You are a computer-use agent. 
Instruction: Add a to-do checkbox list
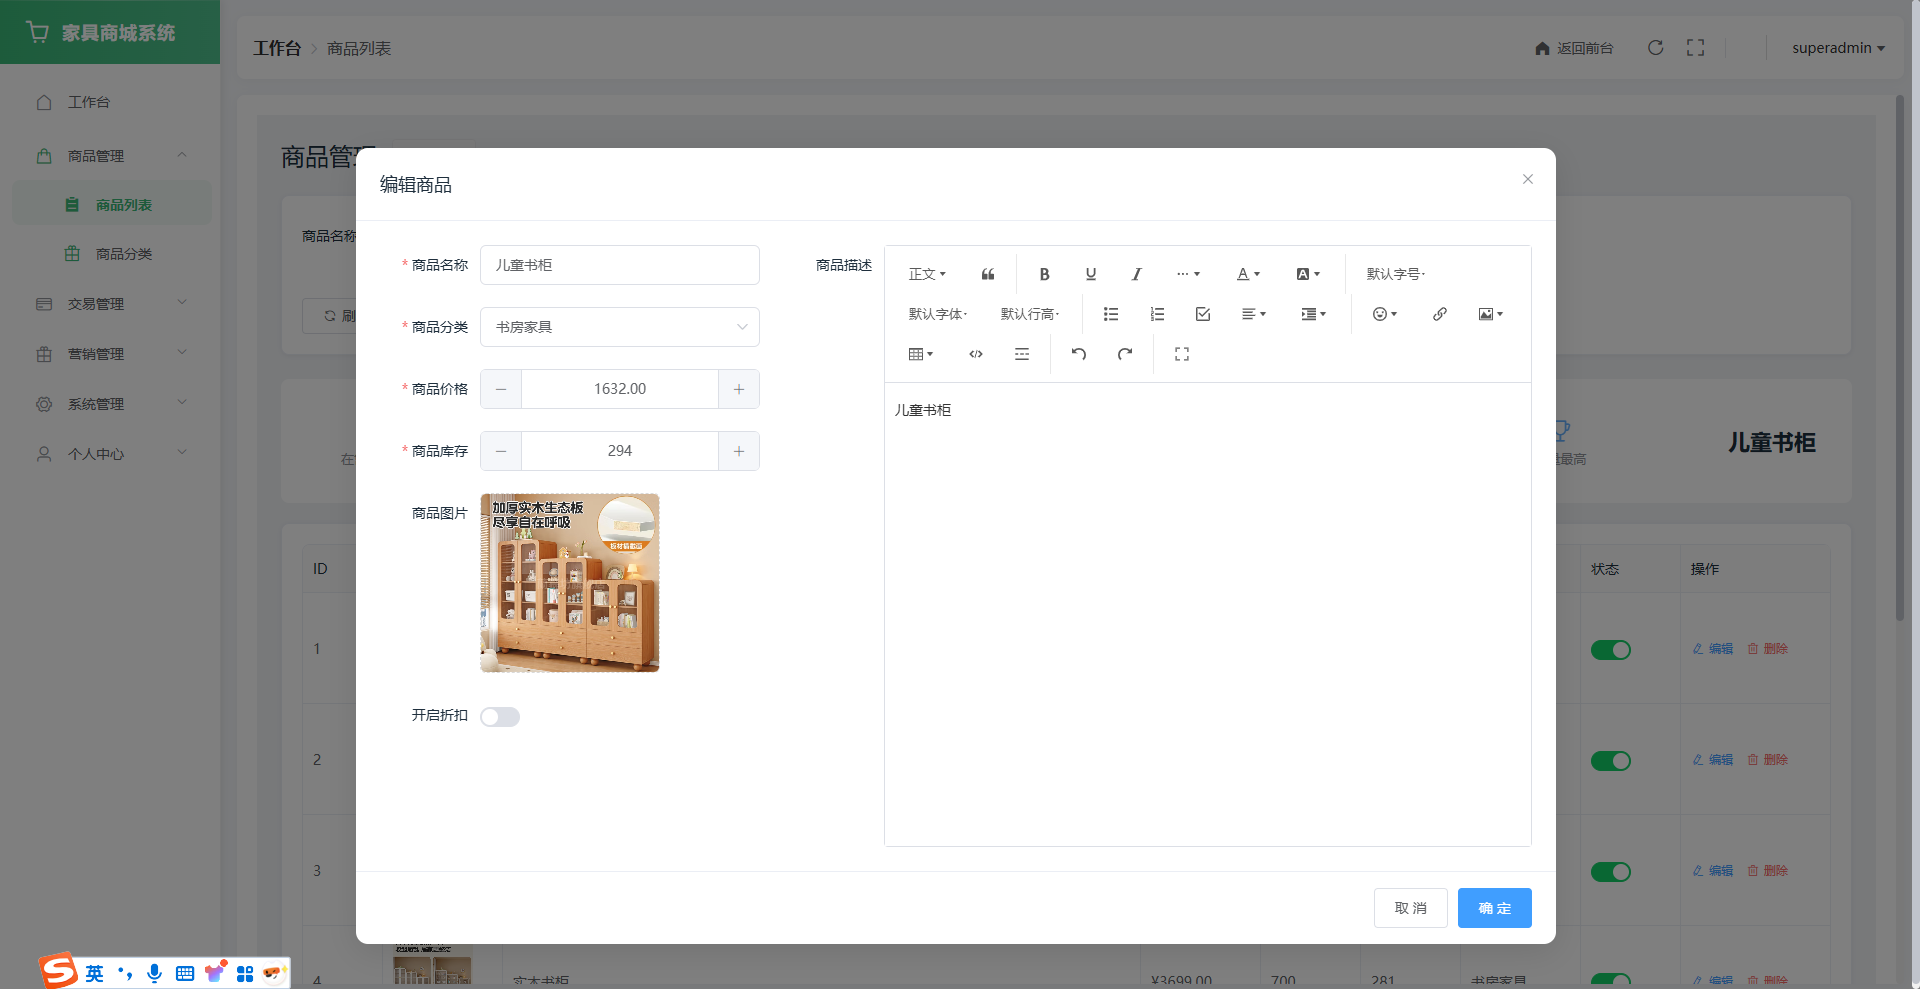(x=1203, y=314)
